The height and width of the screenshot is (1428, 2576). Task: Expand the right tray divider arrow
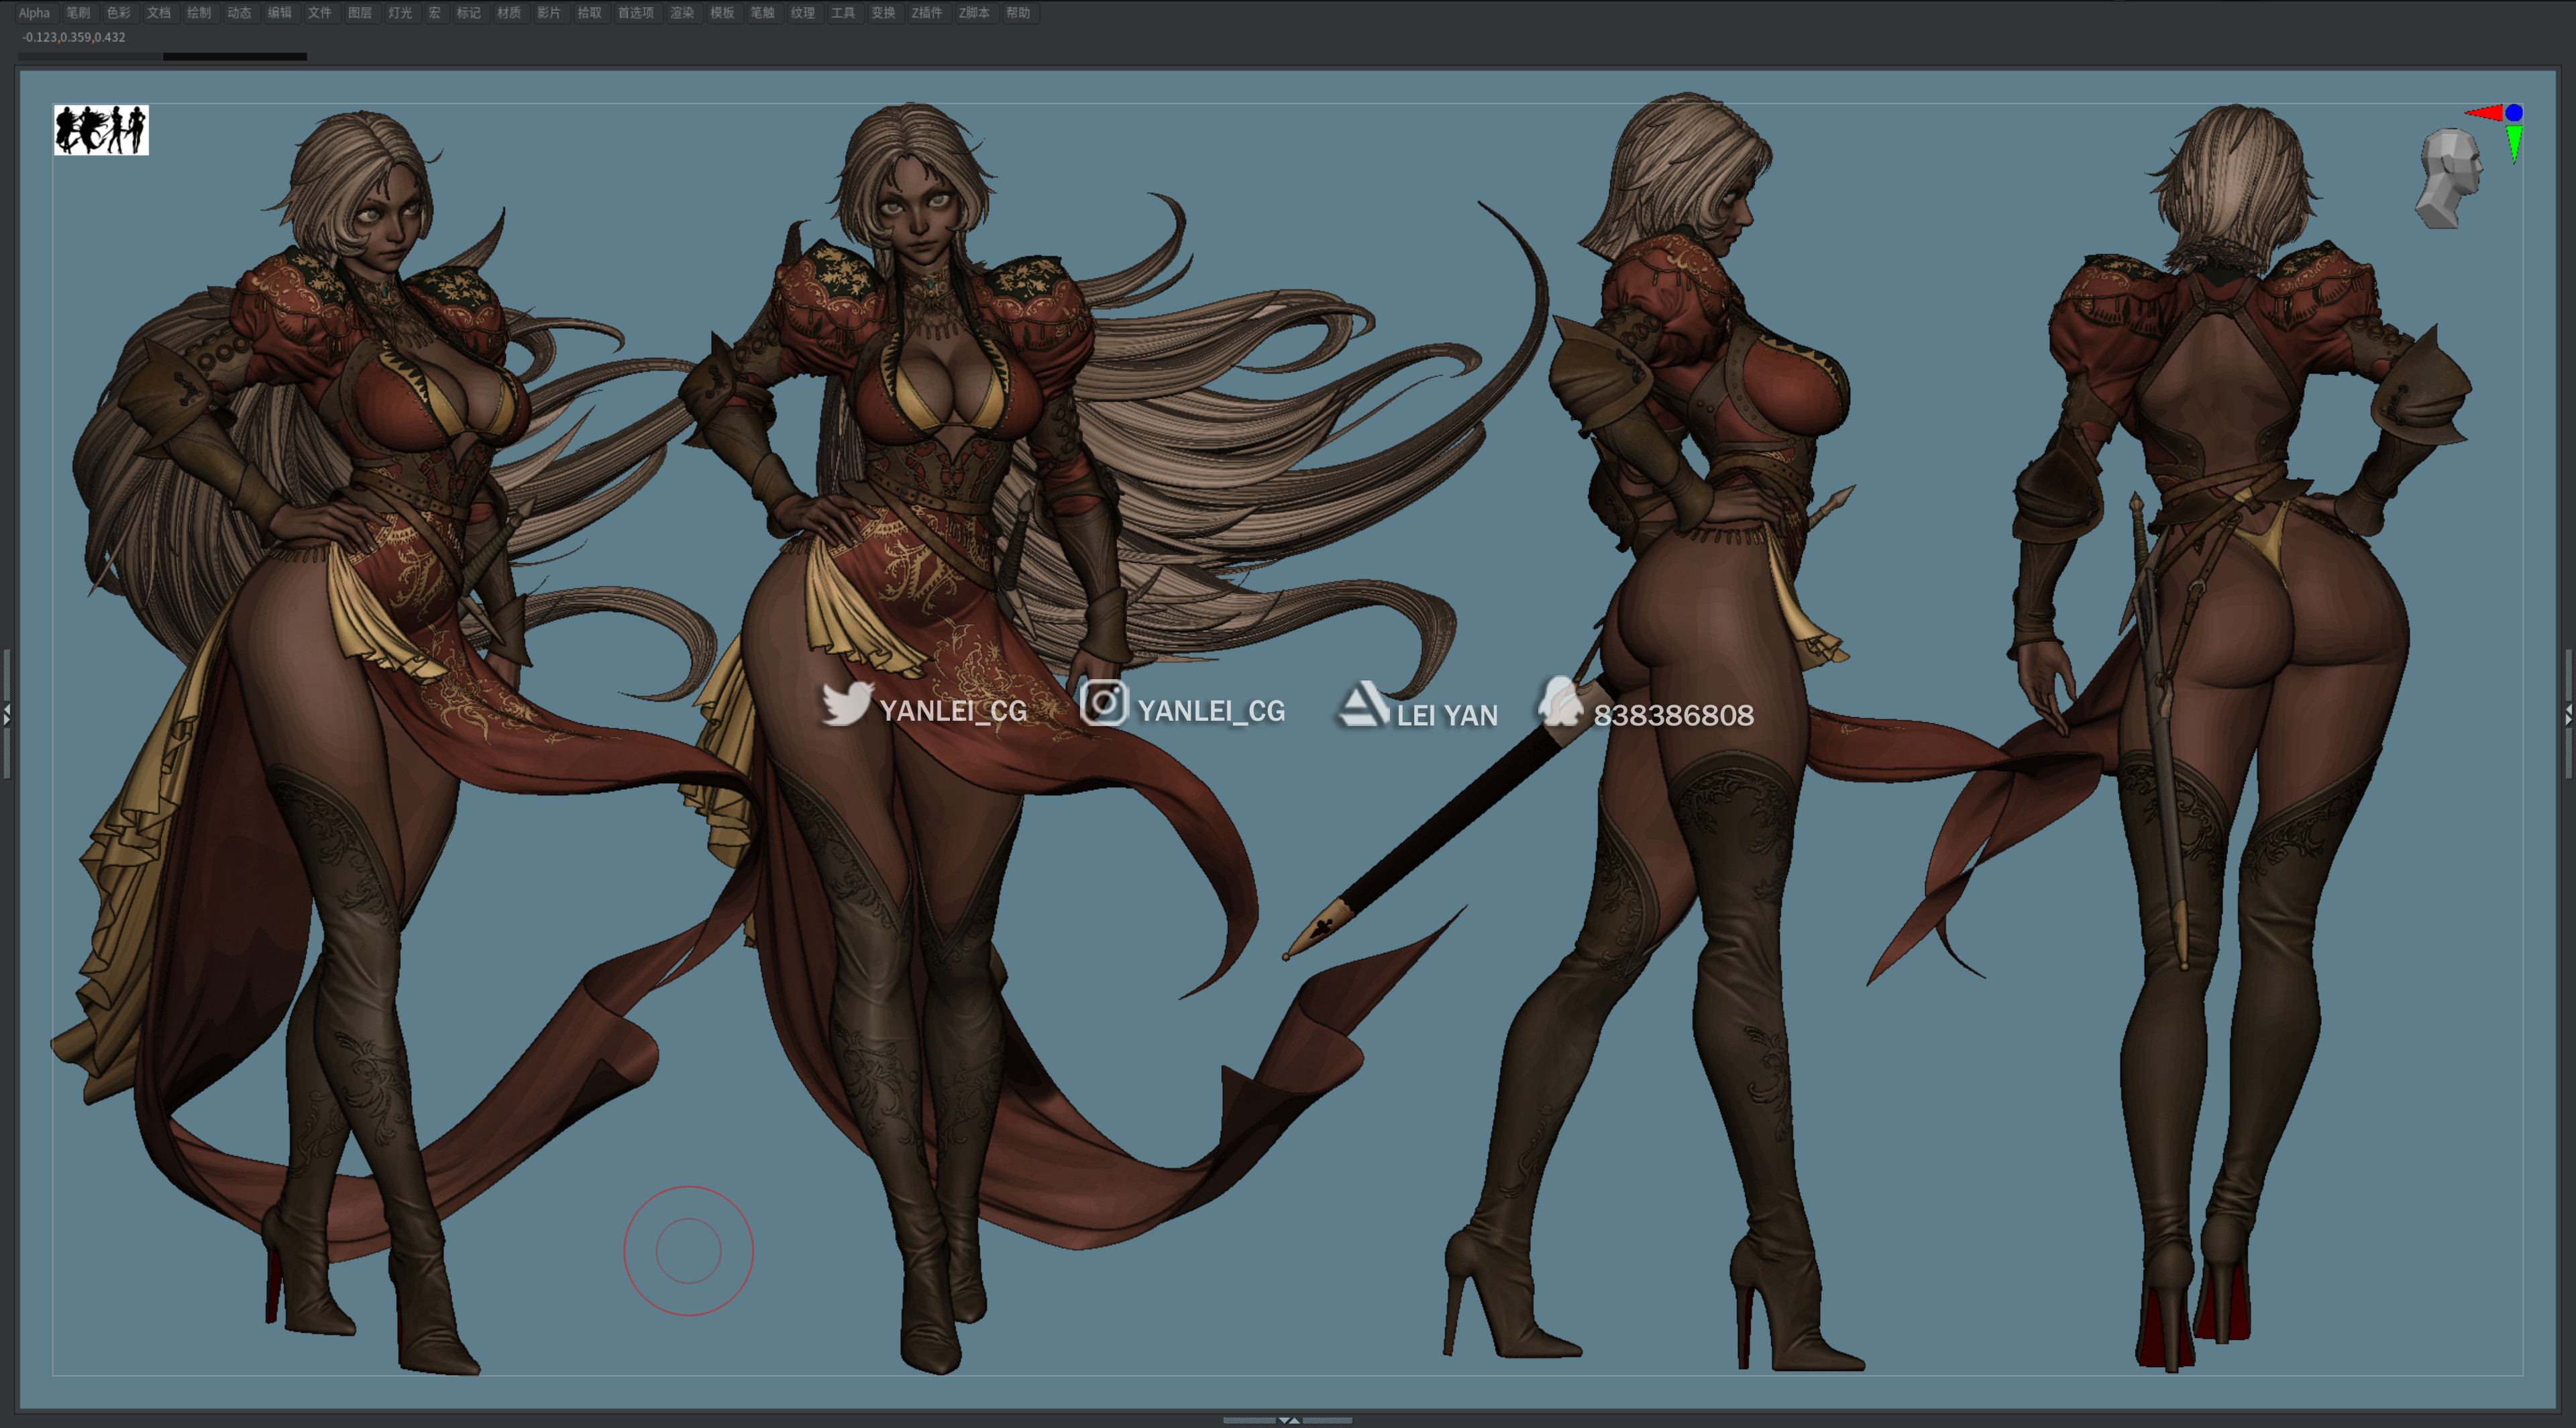2569,714
